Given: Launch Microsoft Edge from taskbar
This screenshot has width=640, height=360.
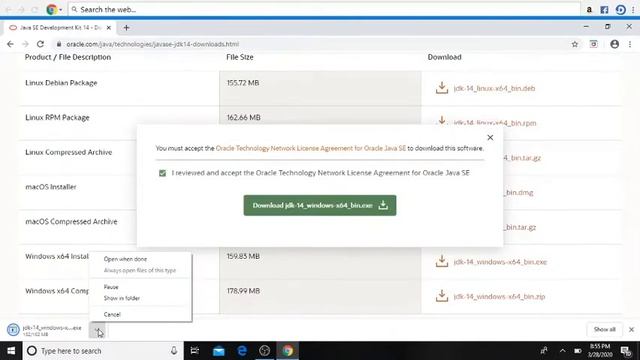Looking at the screenshot, I should click(242, 351).
